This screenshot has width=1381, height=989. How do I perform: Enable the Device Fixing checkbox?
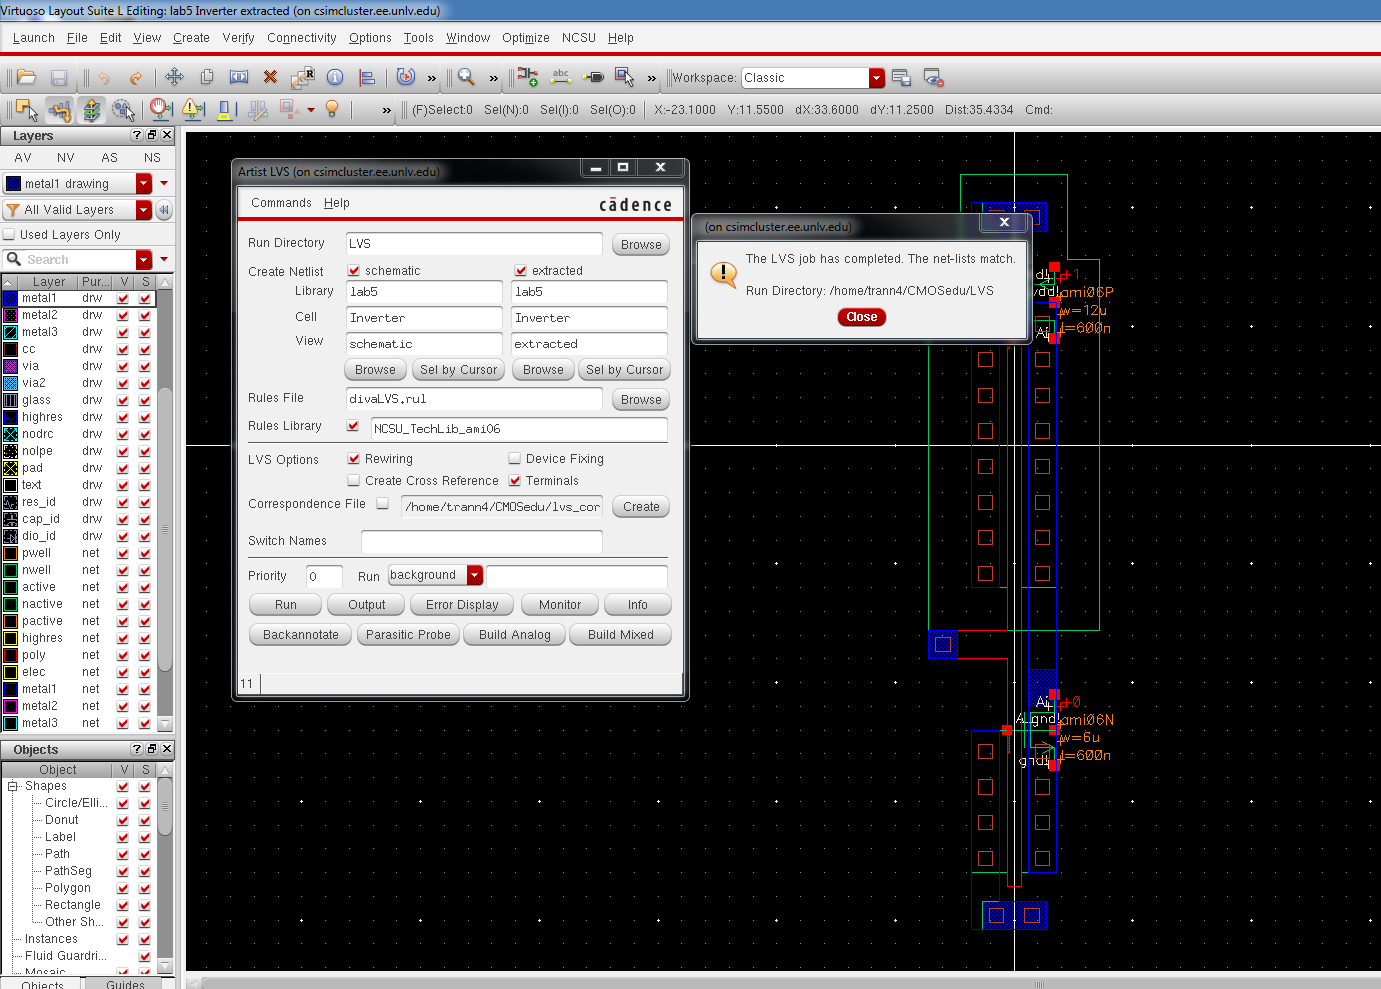515,459
